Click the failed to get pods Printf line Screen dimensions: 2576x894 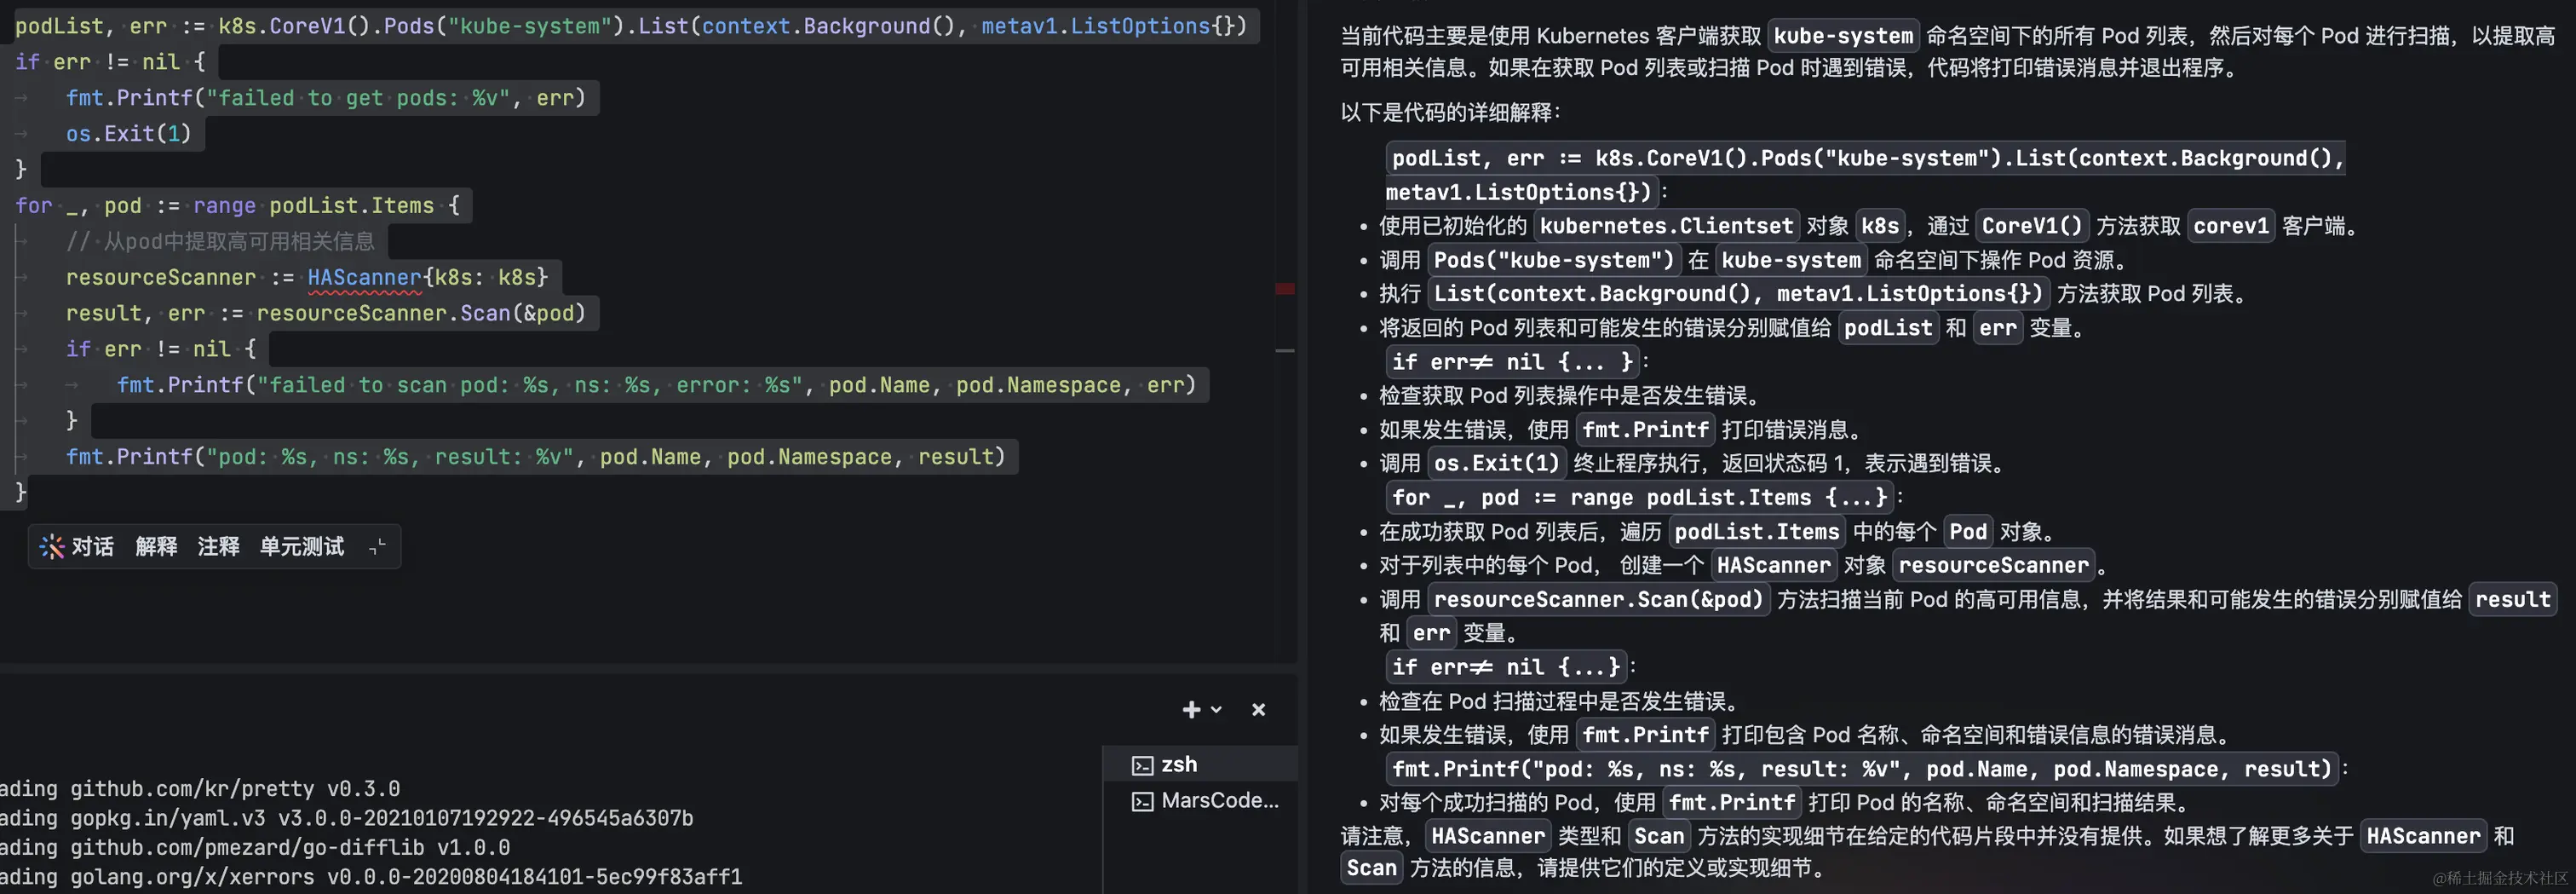[326, 98]
